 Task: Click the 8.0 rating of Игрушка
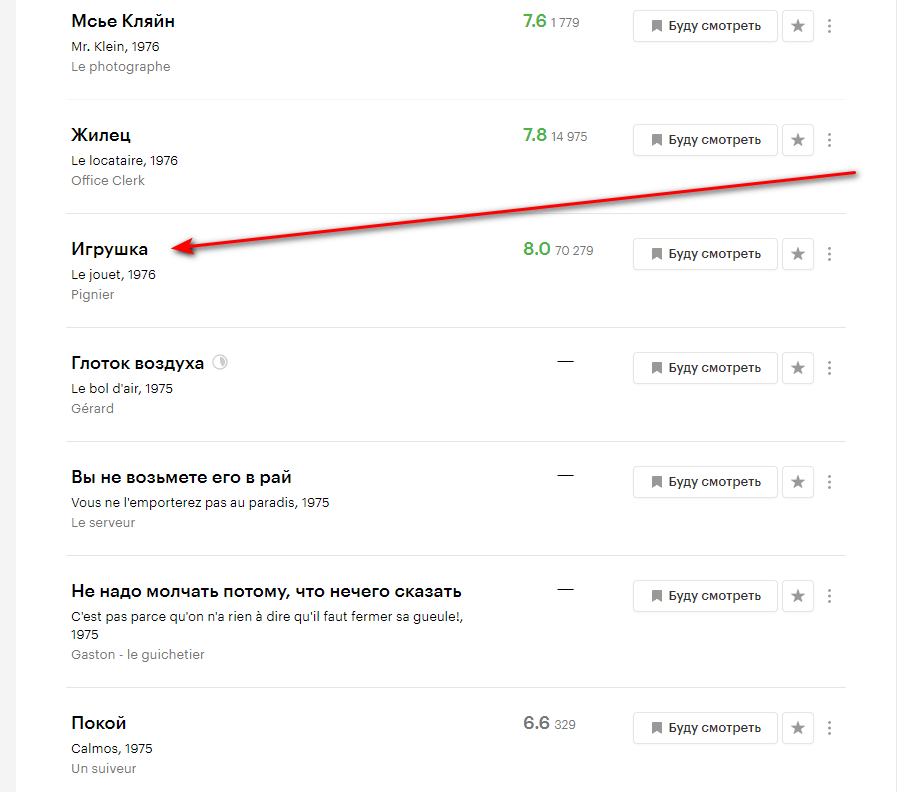(x=537, y=249)
